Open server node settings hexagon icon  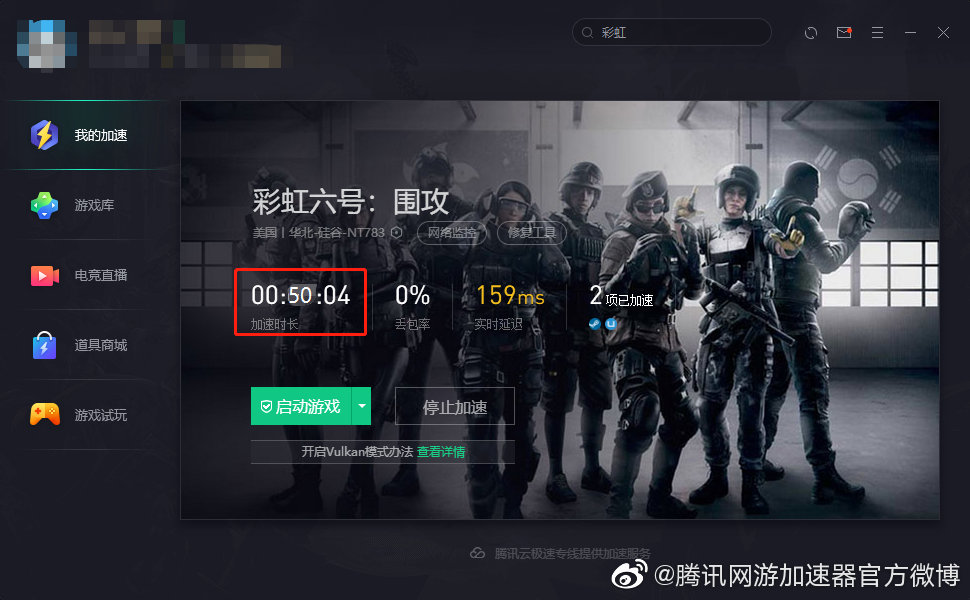tap(397, 233)
